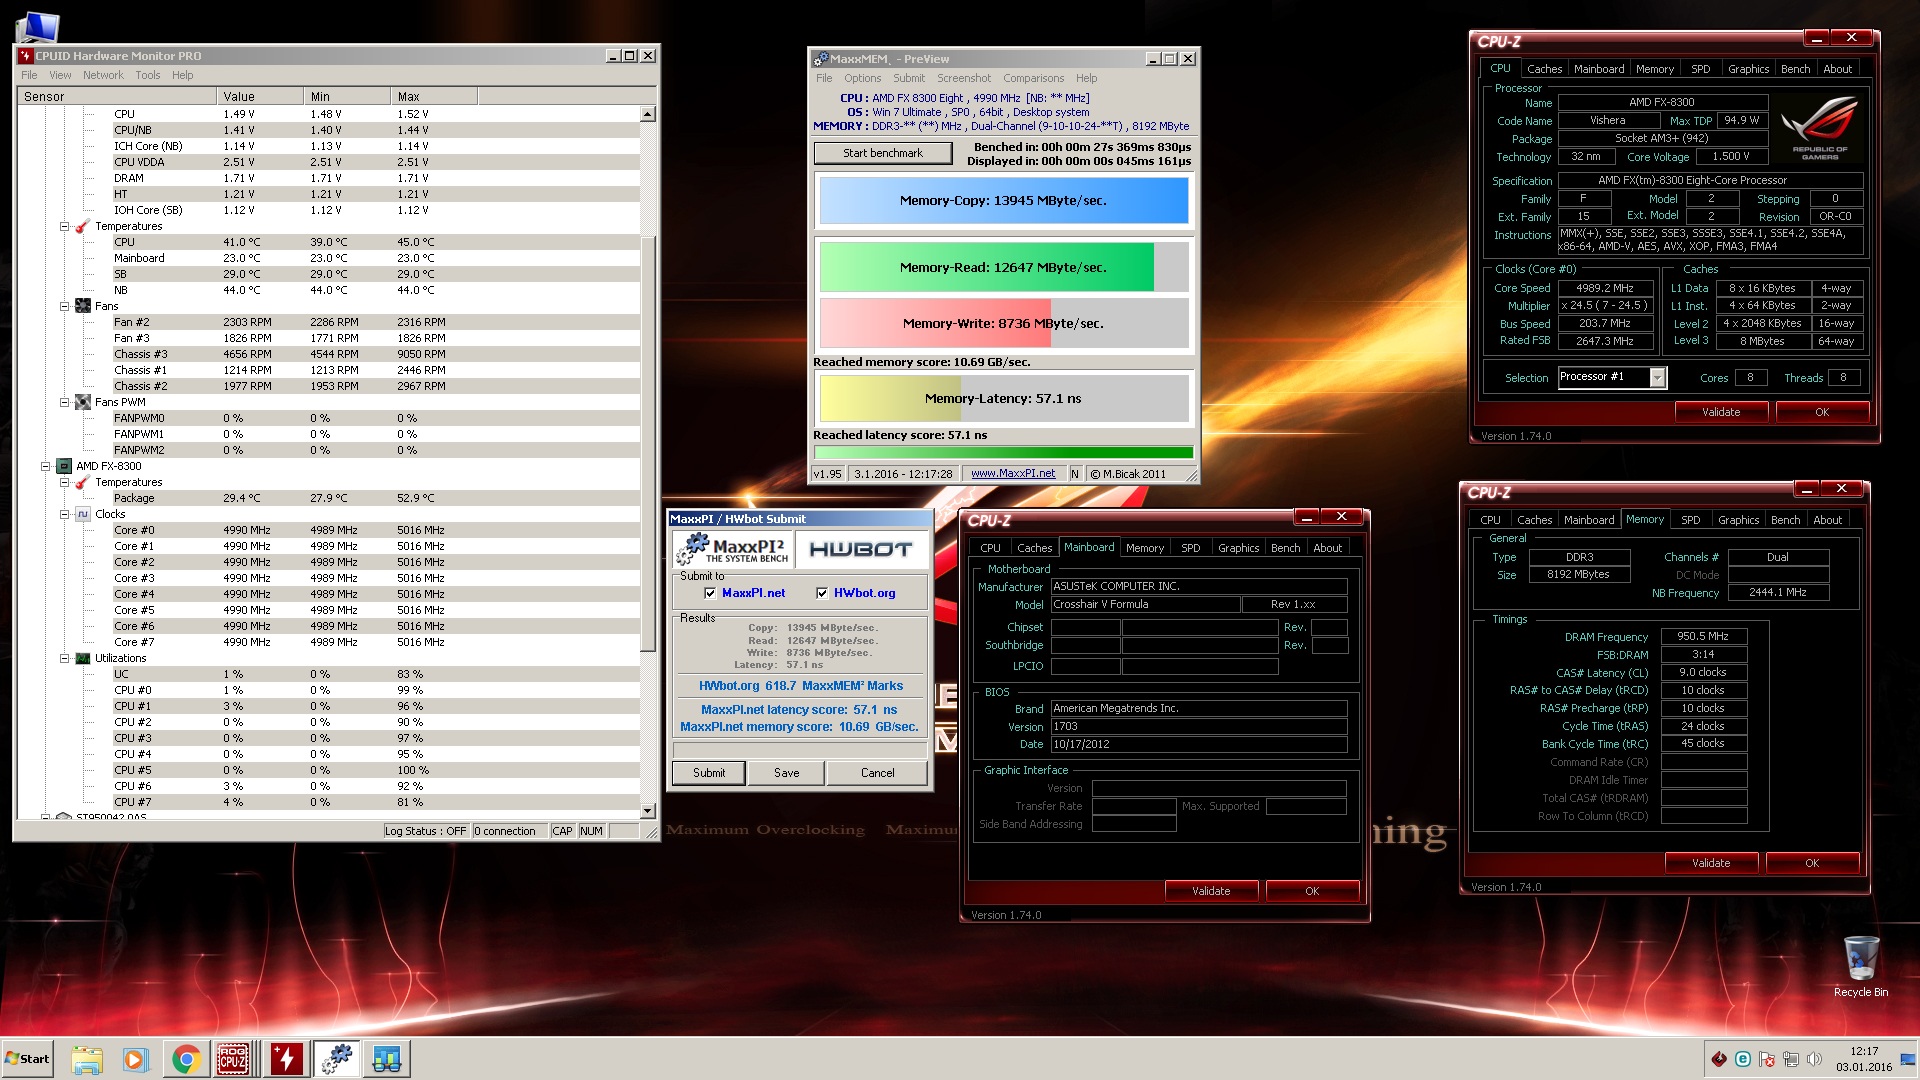Click the ROG Republic of Gamers logo

[x=1819, y=128]
